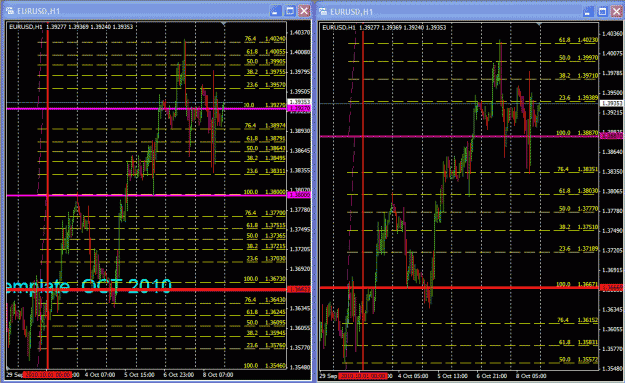
Task: Close the right EURUSD,H1 chart window
Action: (x=617, y=12)
